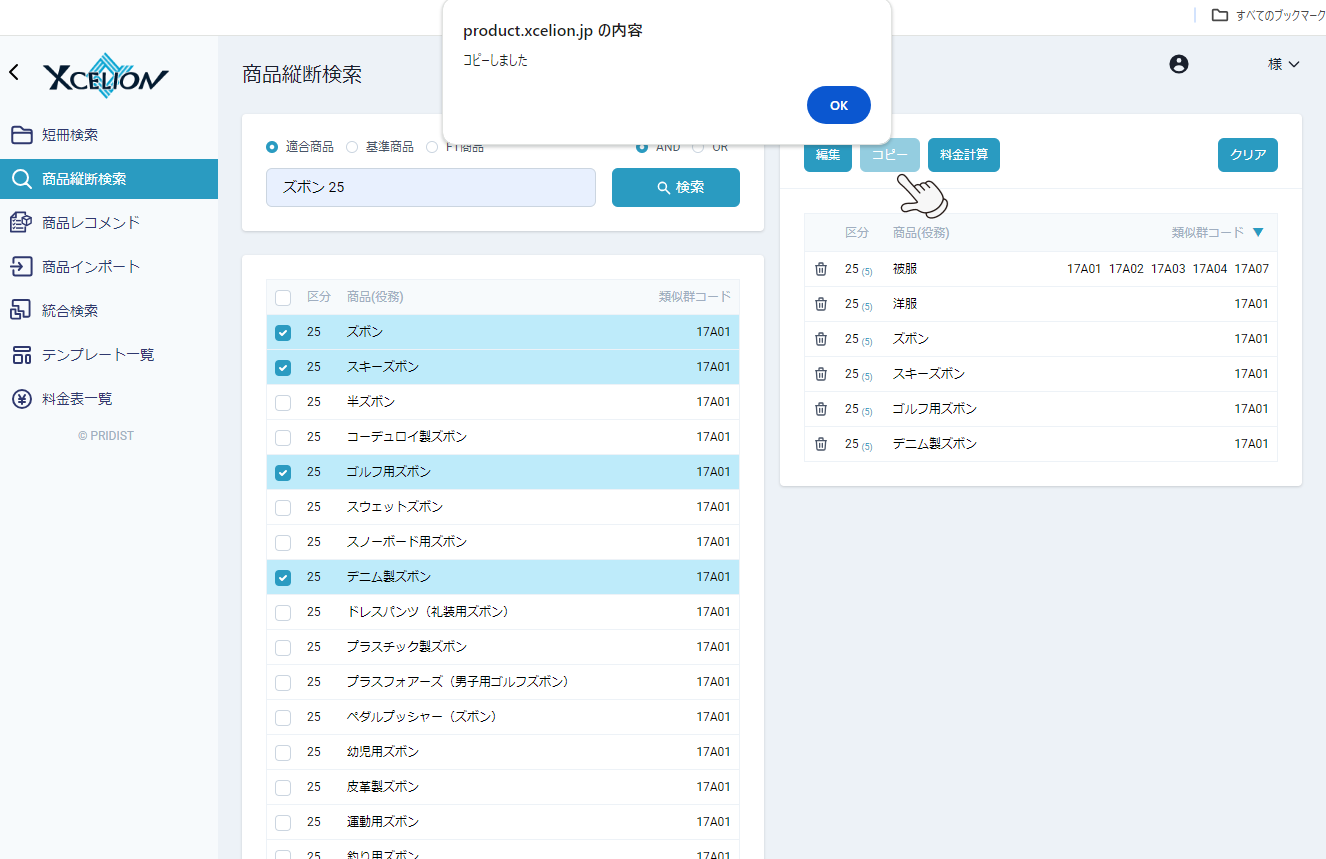Check the スウェットズボン checkbox
This screenshot has width=1326, height=859.
[283, 507]
